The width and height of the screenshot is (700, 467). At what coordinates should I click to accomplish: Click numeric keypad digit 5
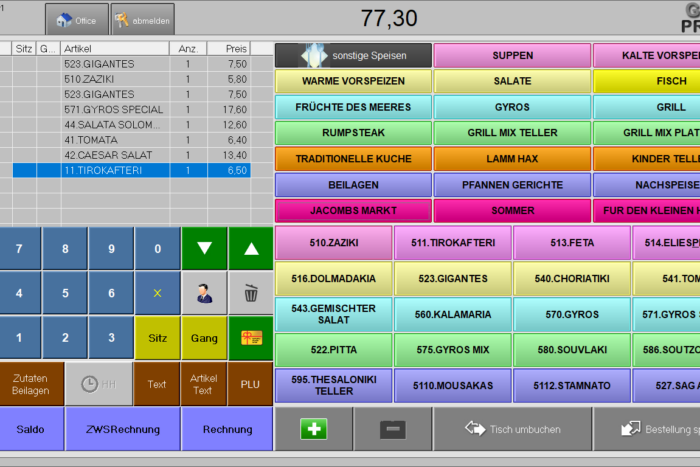click(x=65, y=293)
